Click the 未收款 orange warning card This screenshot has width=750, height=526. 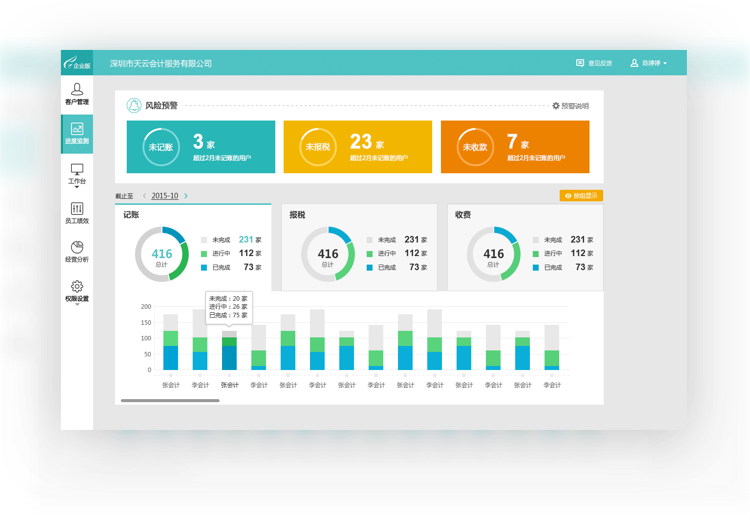click(x=515, y=147)
